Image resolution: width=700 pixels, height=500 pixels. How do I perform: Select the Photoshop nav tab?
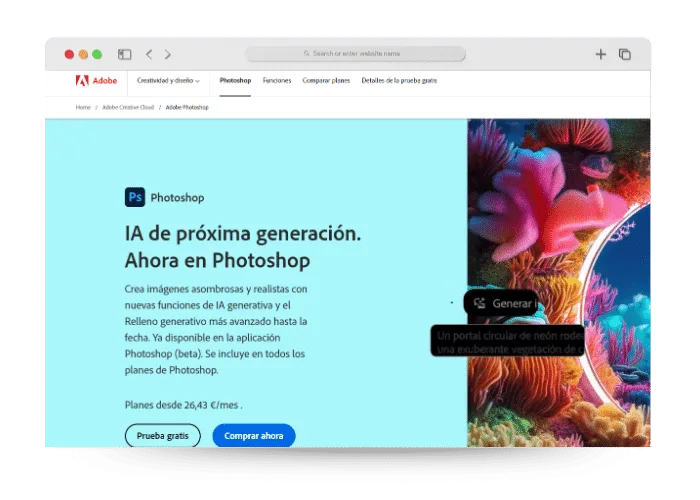click(235, 80)
